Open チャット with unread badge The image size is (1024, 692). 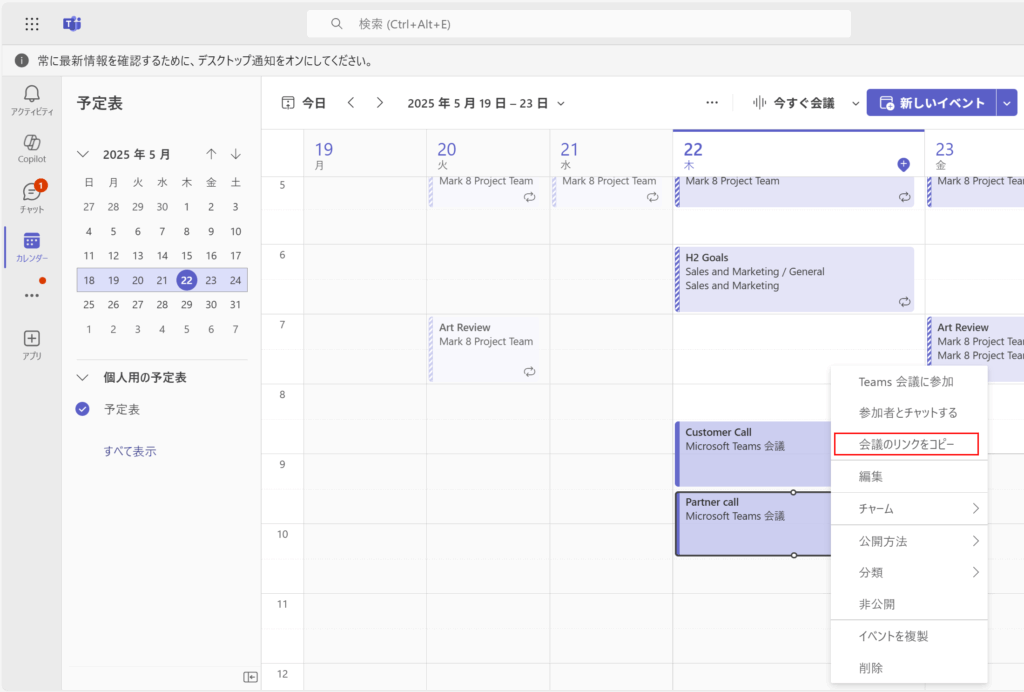(x=31, y=197)
